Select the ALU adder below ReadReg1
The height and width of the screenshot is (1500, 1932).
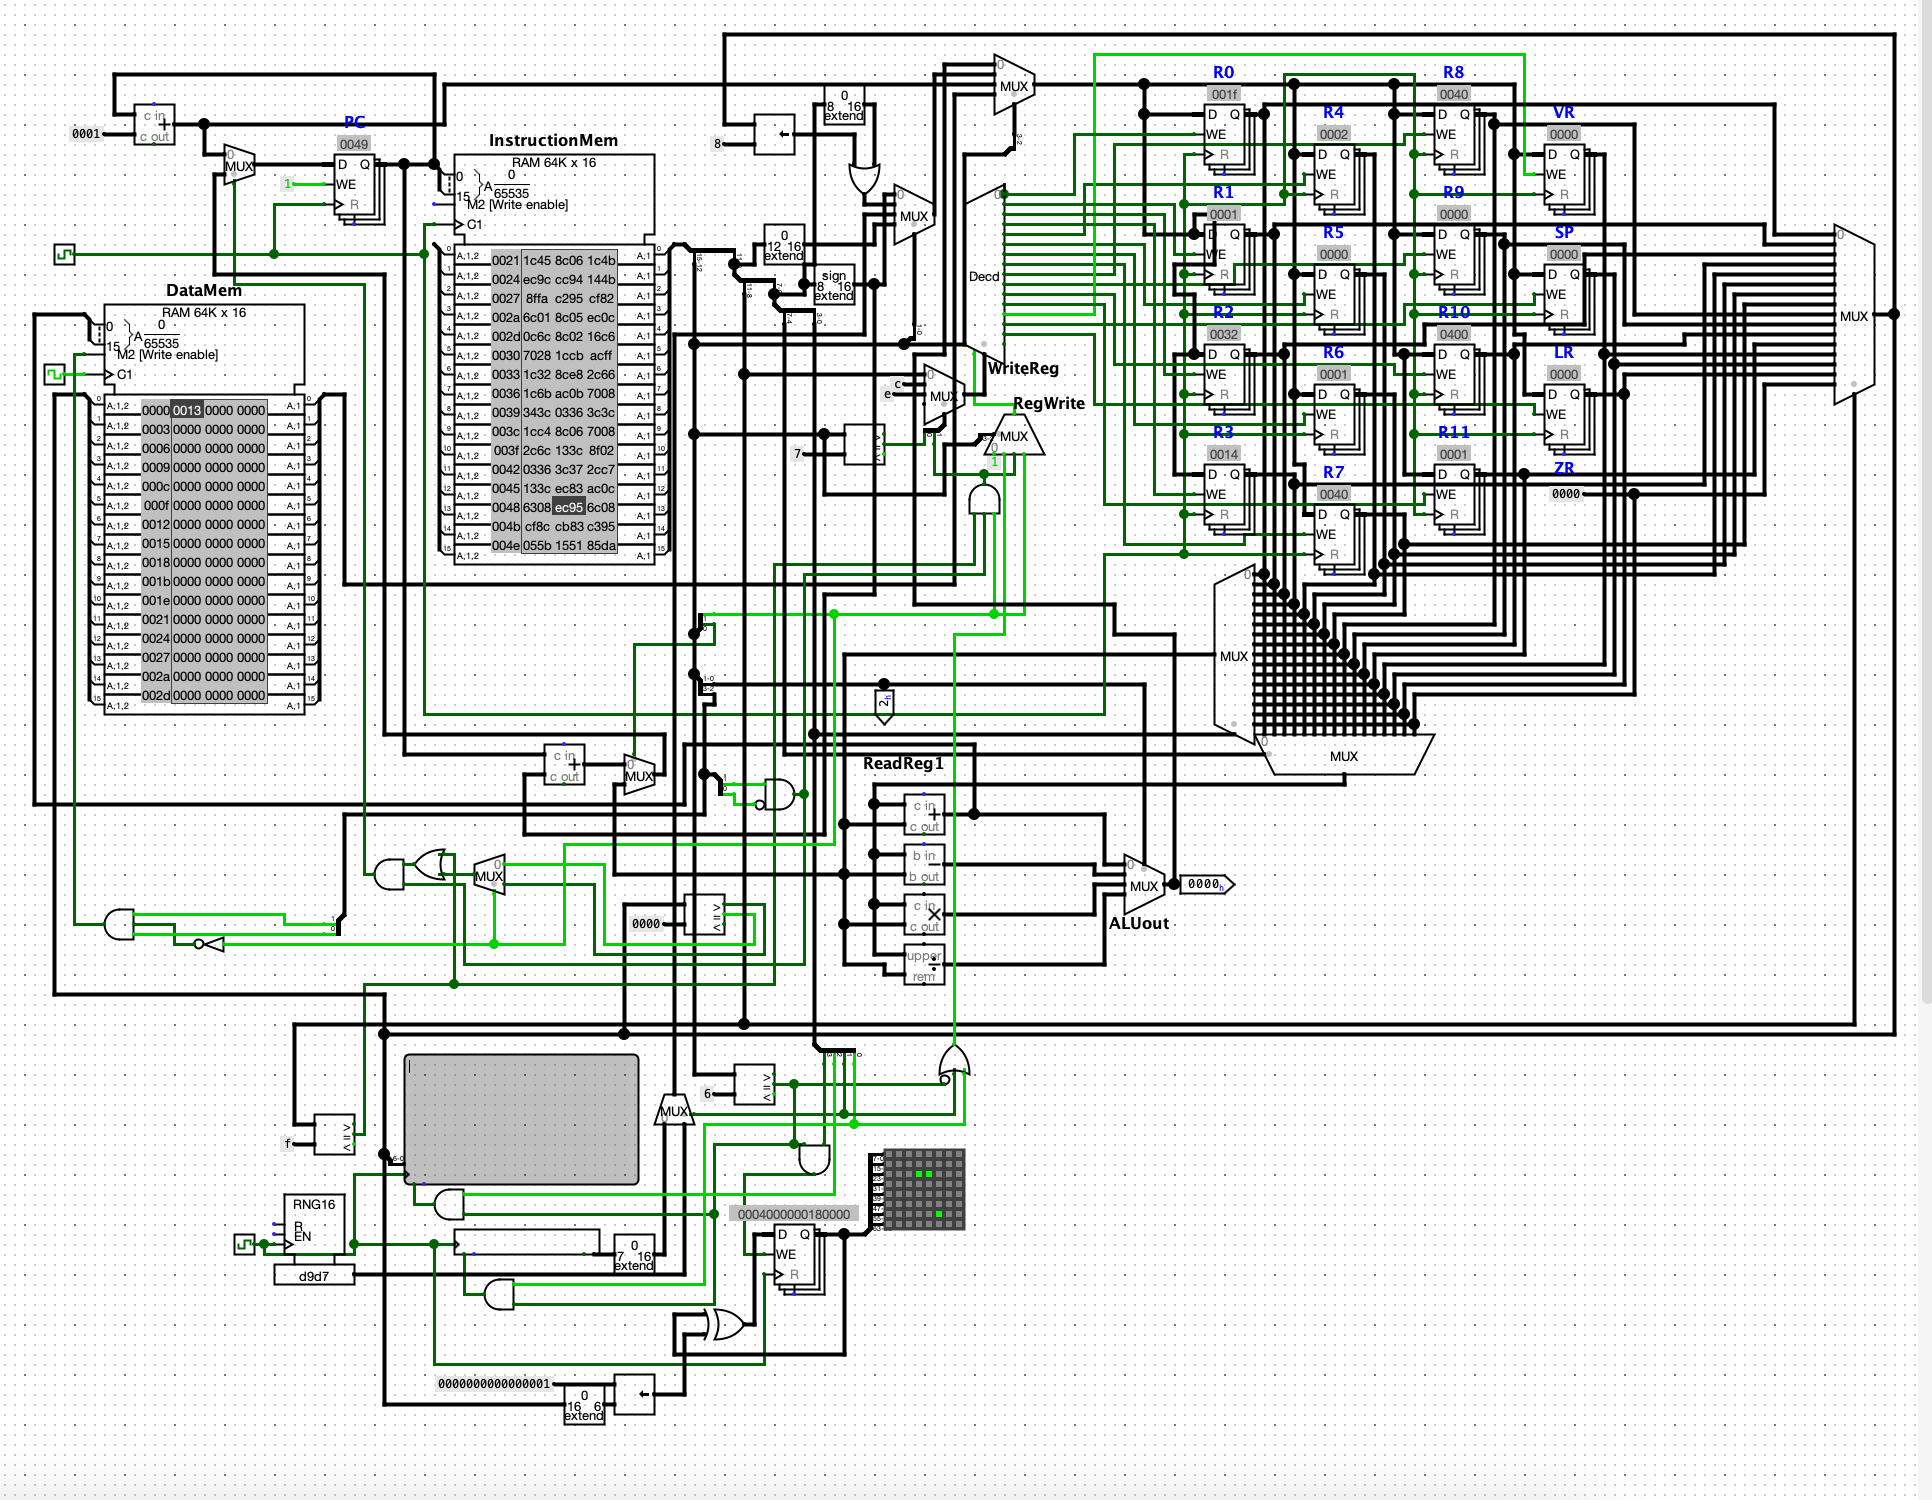(x=924, y=815)
